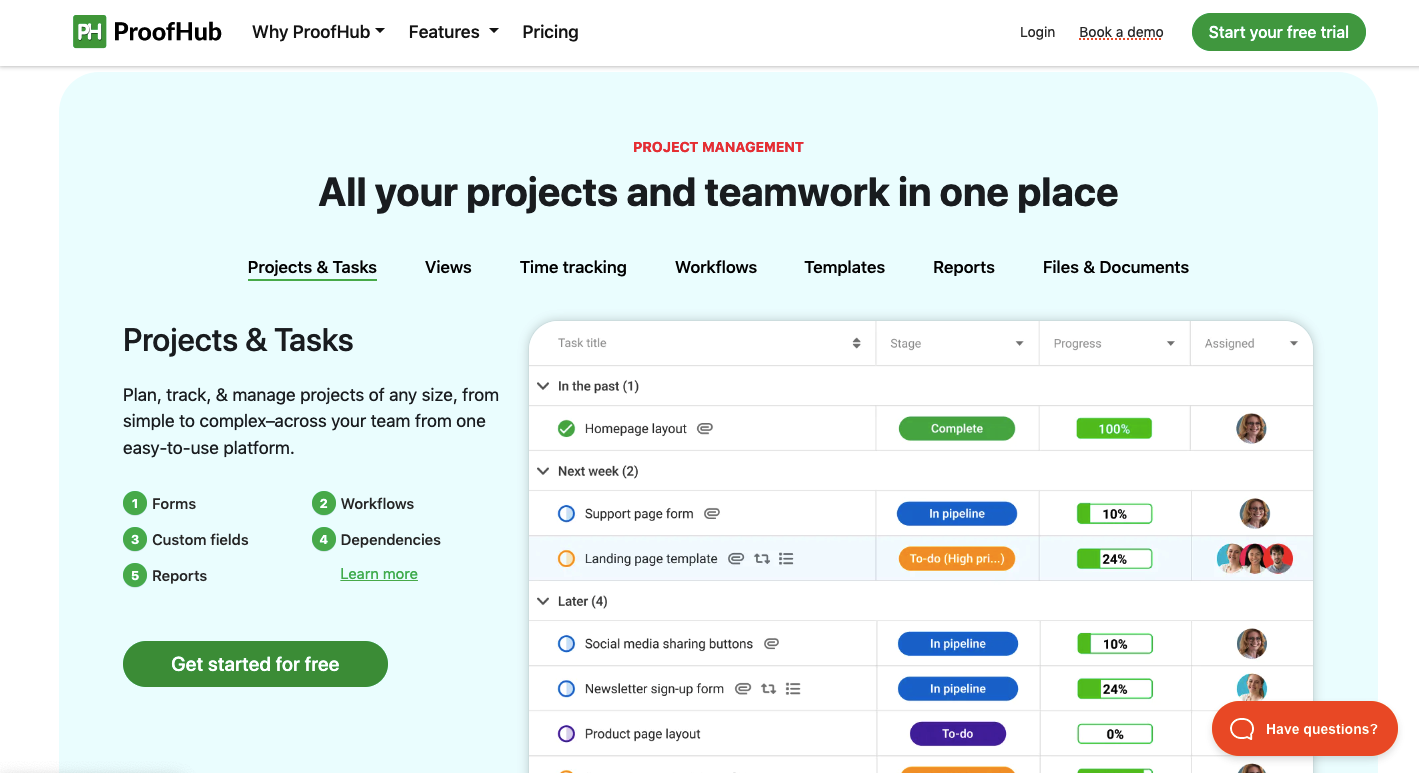Collapse the Next week (2) group
This screenshot has height=773, width=1419.
click(543, 471)
